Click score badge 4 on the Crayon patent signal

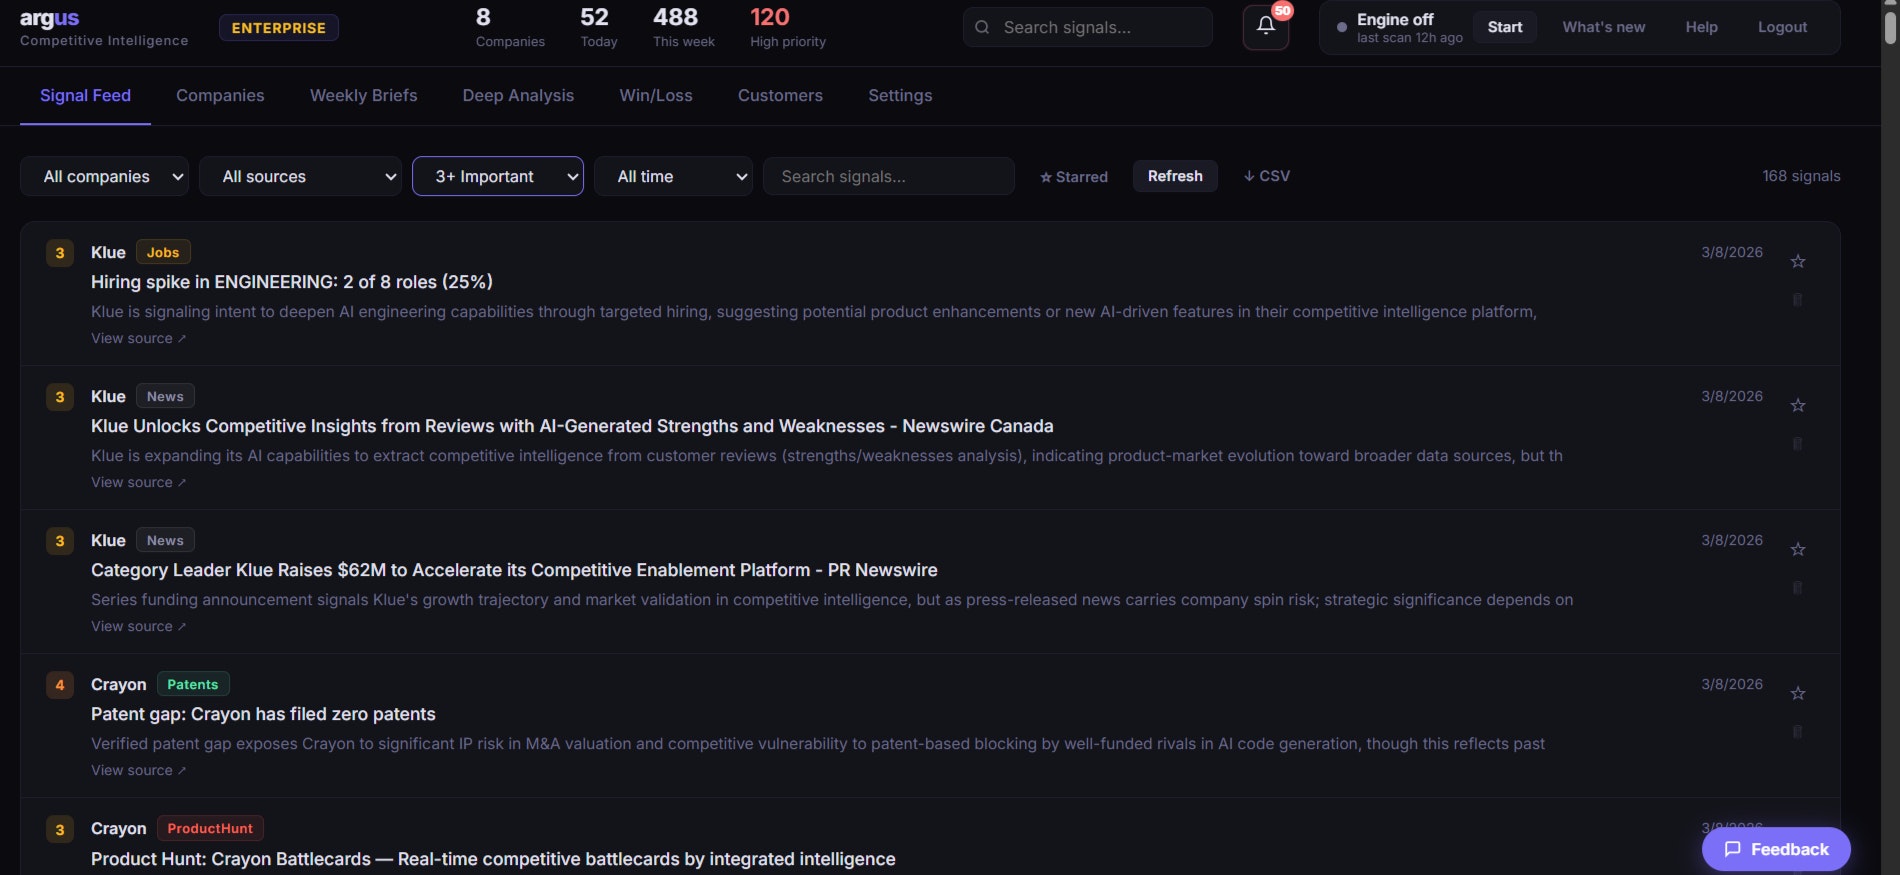60,685
